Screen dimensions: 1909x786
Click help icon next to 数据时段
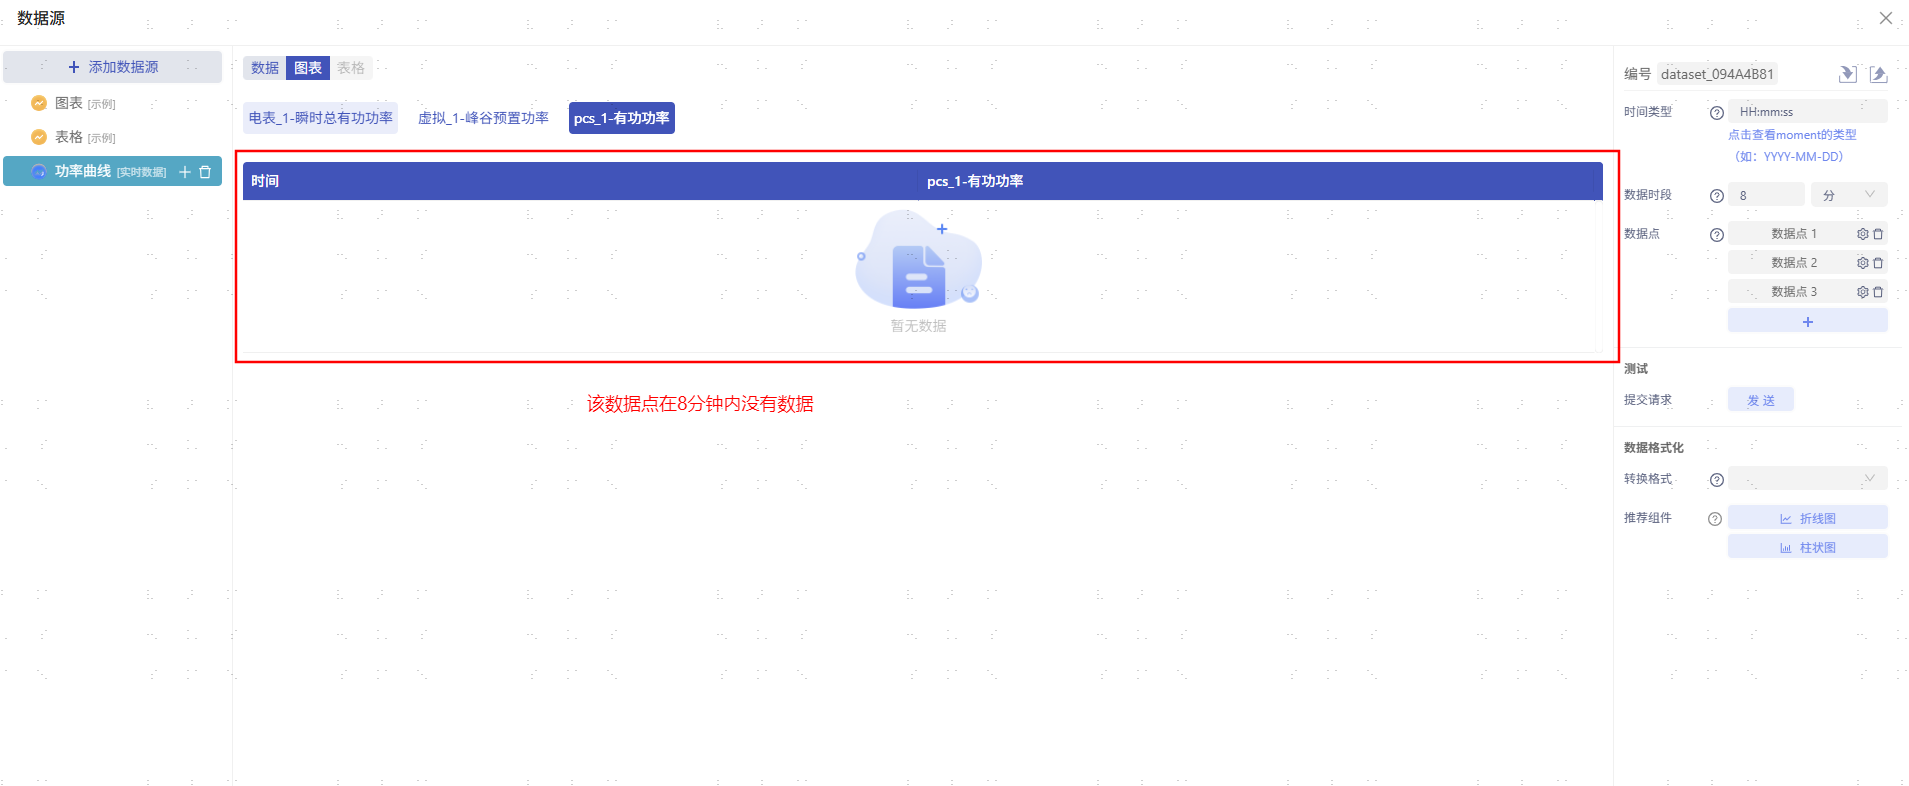coord(1716,196)
